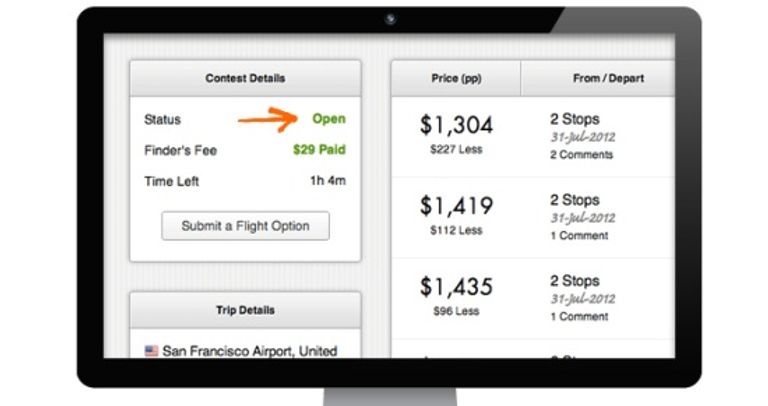Click the orange arrow pointing at Open

pos(268,119)
